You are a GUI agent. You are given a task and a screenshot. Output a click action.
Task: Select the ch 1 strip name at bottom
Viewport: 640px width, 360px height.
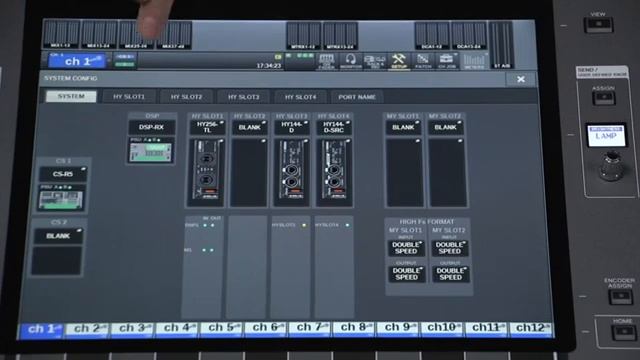coord(42,330)
